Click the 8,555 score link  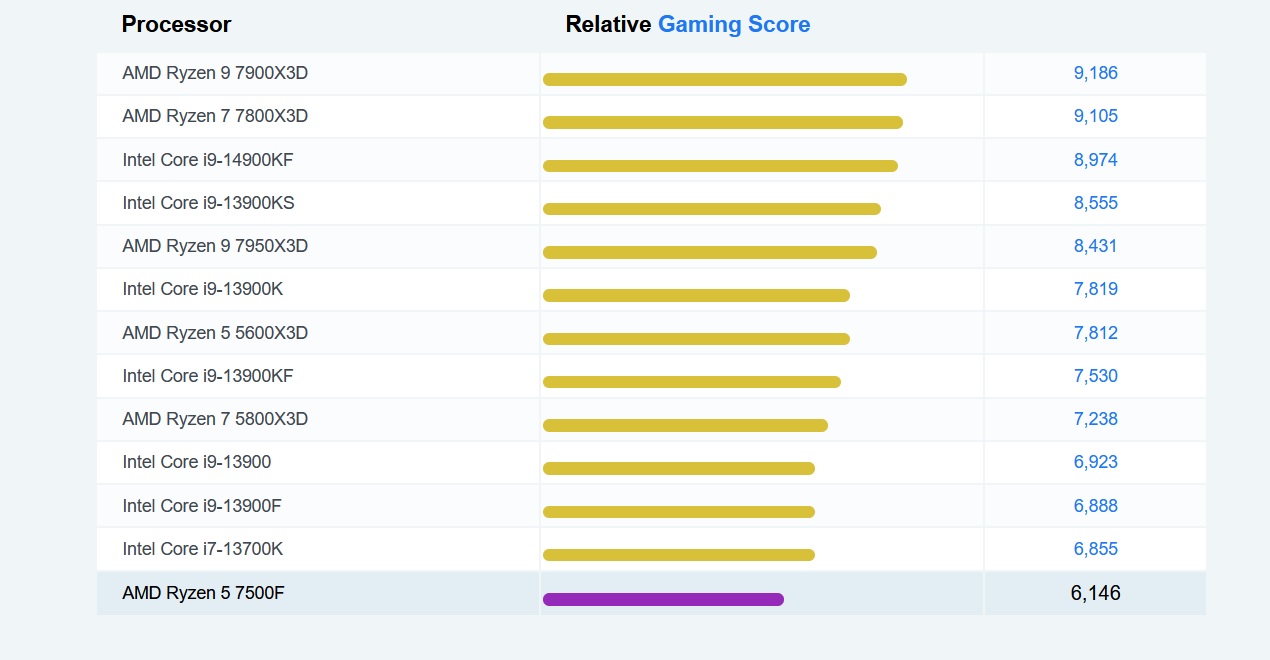pyautogui.click(x=1096, y=203)
